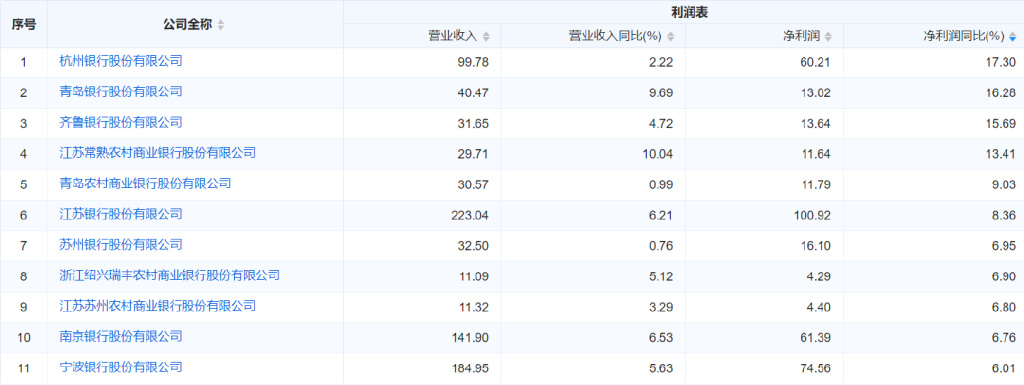Select revenue cell 31.65

coord(472,123)
